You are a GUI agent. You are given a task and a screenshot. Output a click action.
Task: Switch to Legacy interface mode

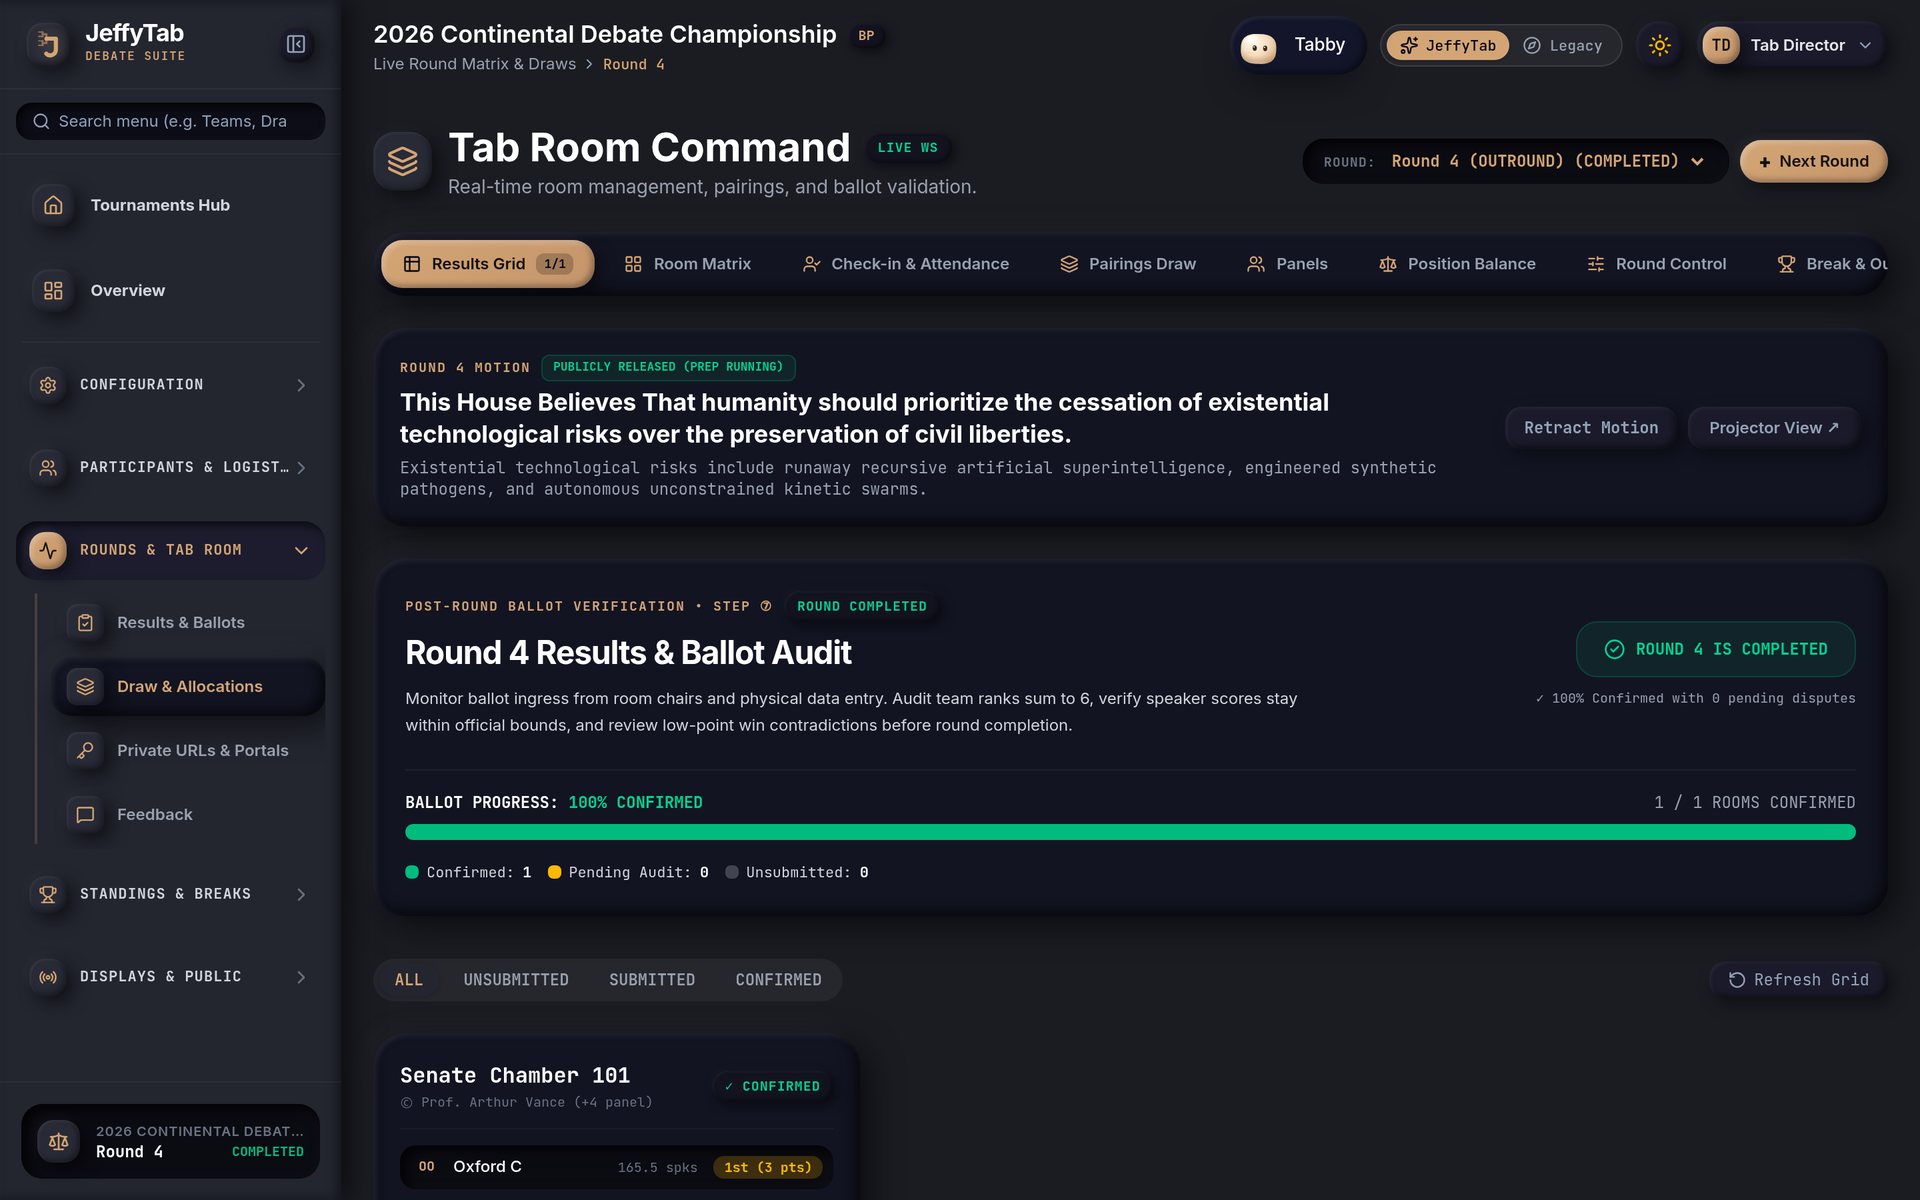(x=1563, y=45)
